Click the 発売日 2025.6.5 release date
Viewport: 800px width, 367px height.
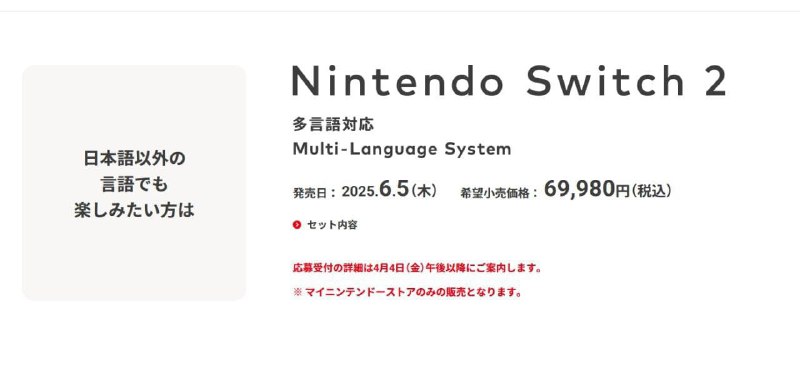(365, 190)
